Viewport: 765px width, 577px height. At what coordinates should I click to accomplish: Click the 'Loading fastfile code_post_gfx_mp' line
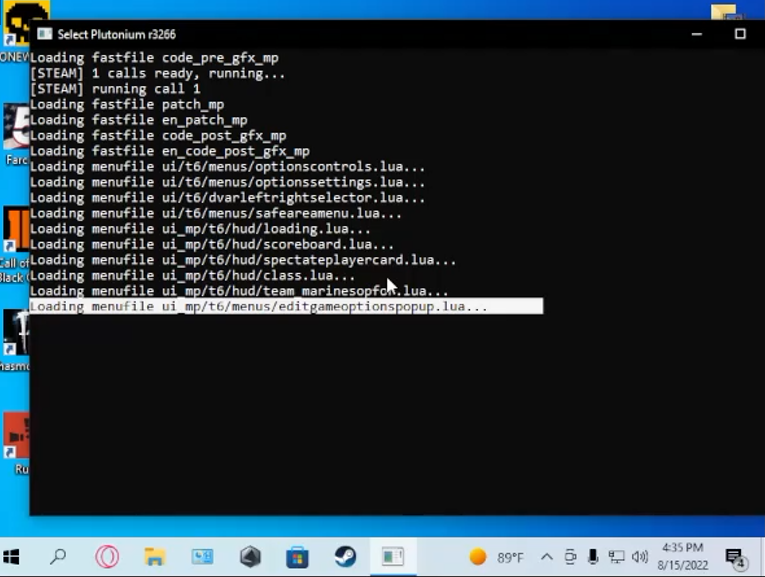(x=158, y=136)
